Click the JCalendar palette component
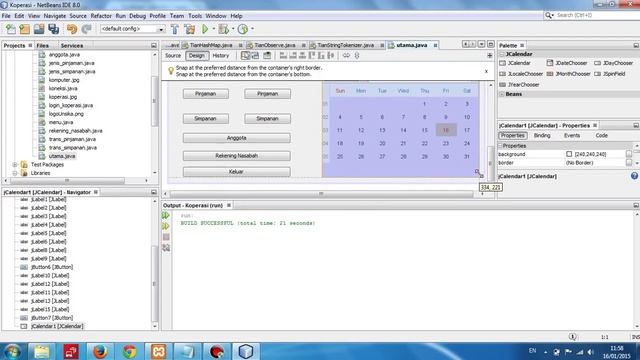This screenshot has height=360, width=640. (515, 63)
